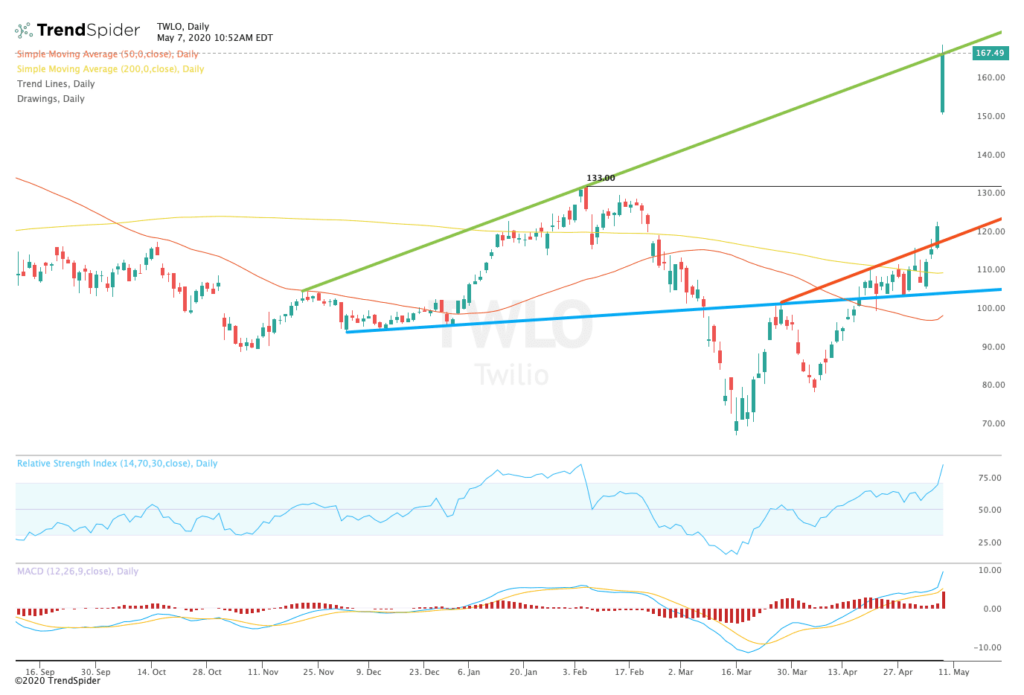Image resolution: width=1024 pixels, height=695 pixels.
Task: Click the 100.00 price axis label
Action: (991, 308)
